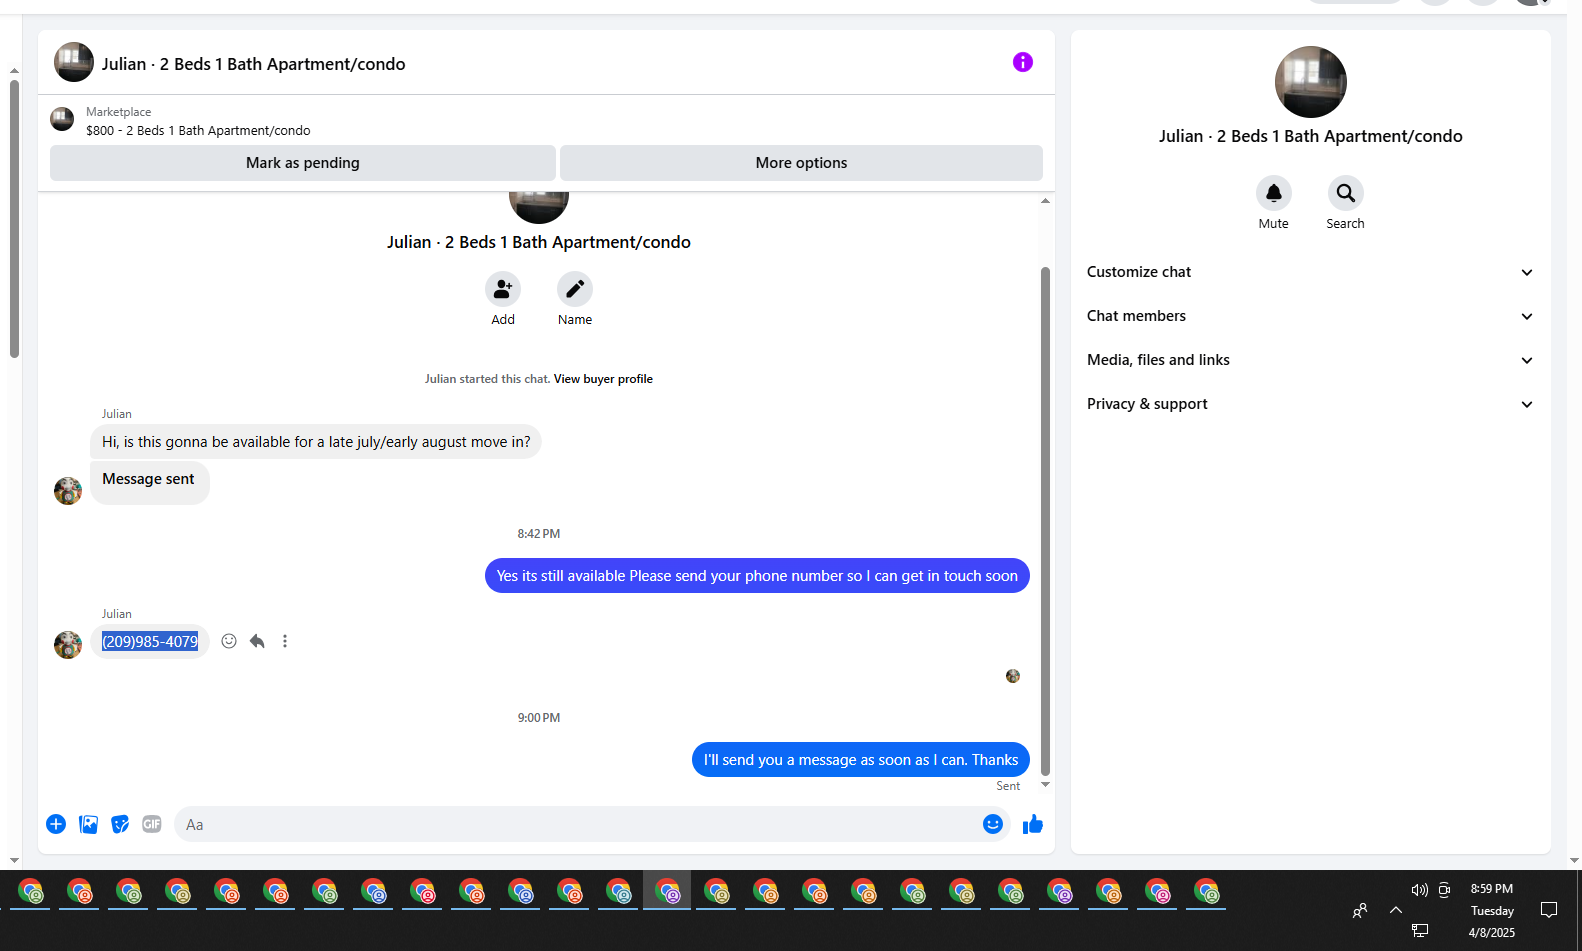Send a thumbs up like
1582x951 pixels.
[x=1033, y=824]
